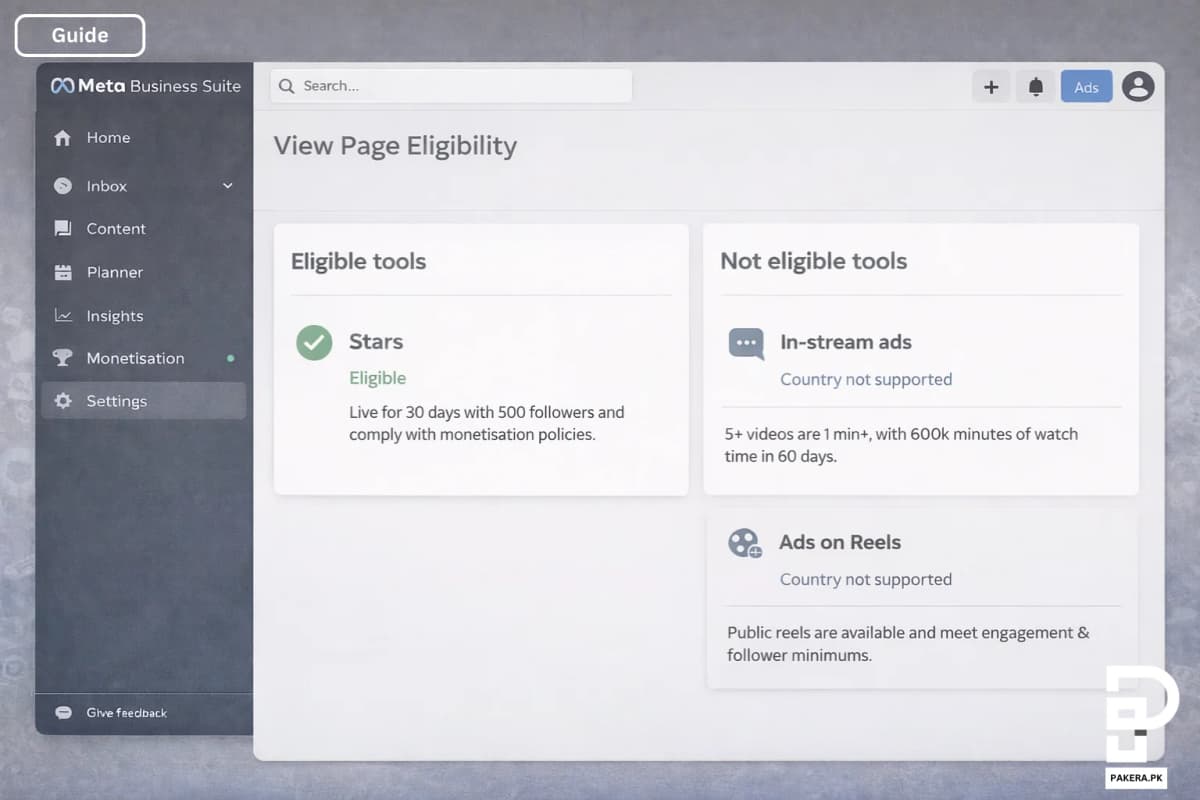Click the Stars title text
This screenshot has width=1200, height=800.
pos(376,342)
